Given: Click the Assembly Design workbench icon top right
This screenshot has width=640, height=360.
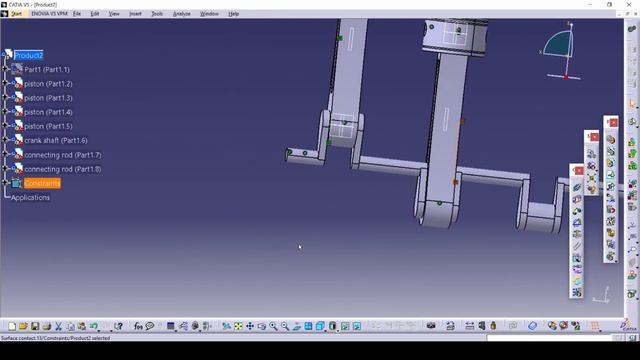Looking at the screenshot, I should coord(632,29).
